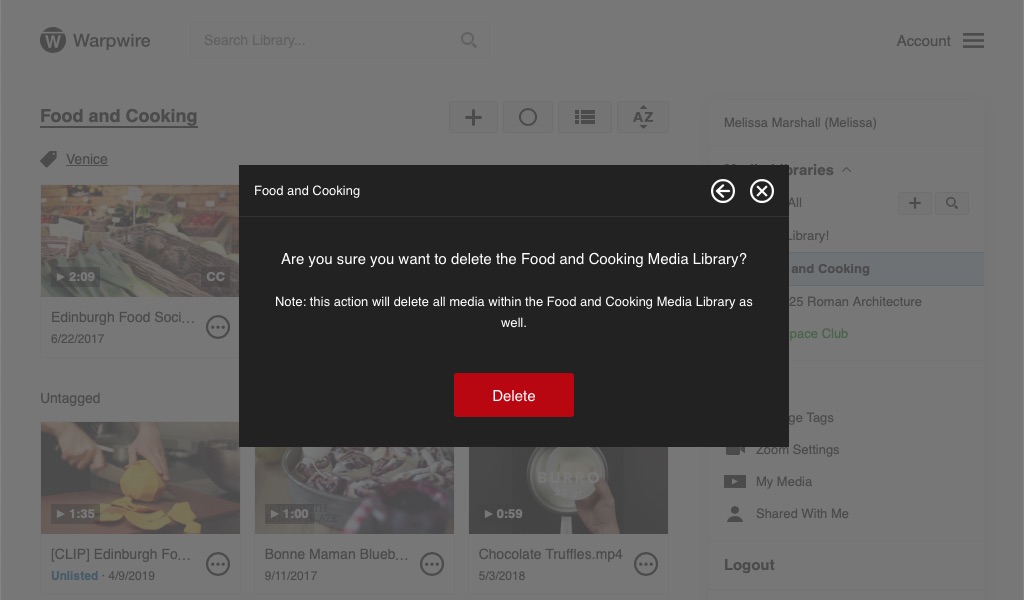This screenshot has width=1024, height=600.
Task: Click search icon in Media Libraries sidebar
Action: [952, 203]
